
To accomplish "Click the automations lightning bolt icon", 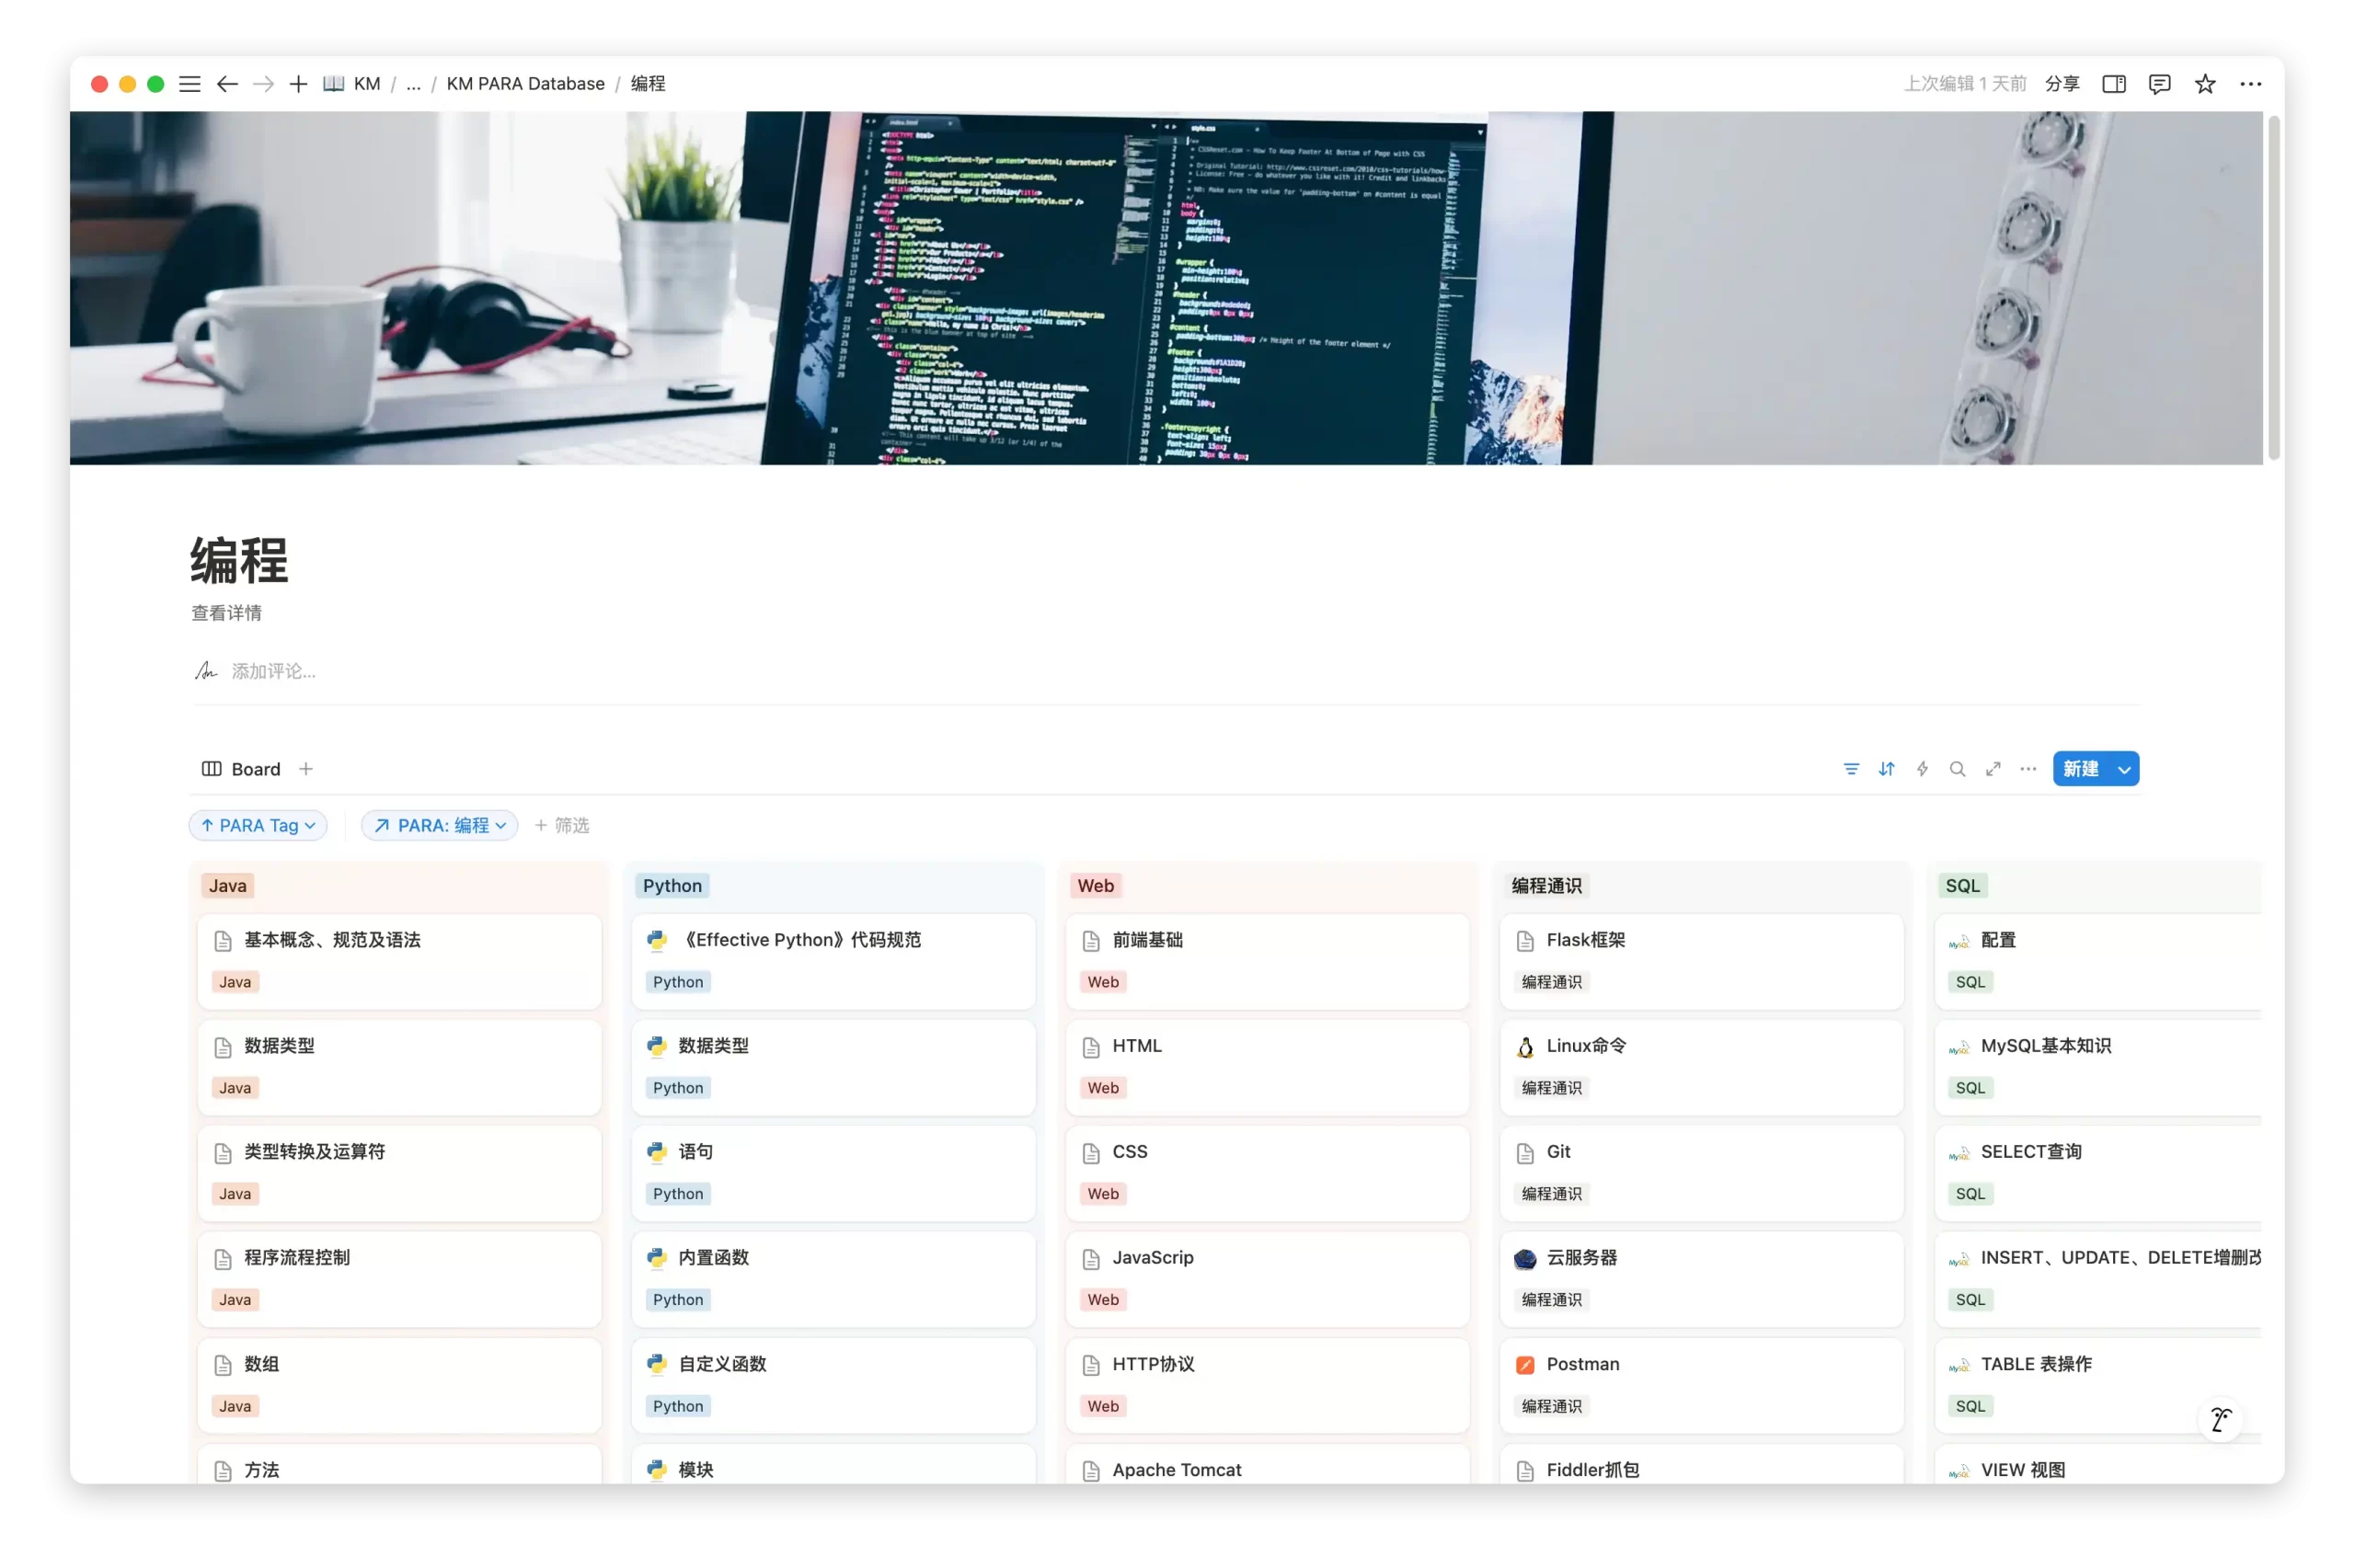I will point(1921,768).
